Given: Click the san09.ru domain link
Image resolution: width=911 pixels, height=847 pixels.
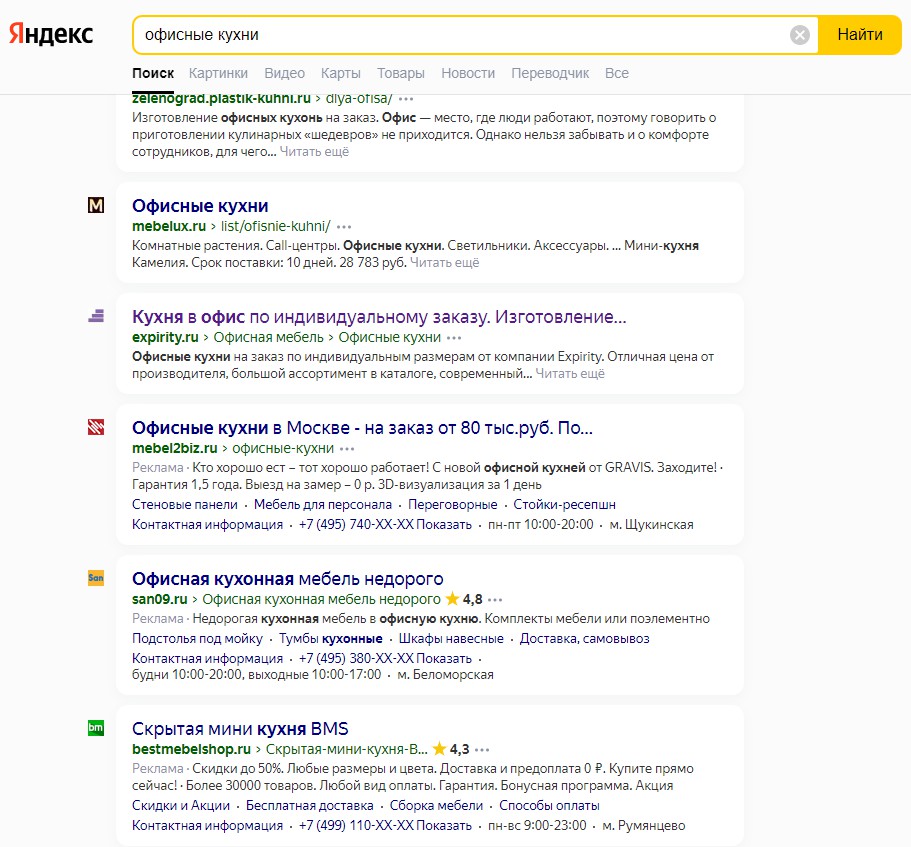Looking at the screenshot, I should pos(160,599).
